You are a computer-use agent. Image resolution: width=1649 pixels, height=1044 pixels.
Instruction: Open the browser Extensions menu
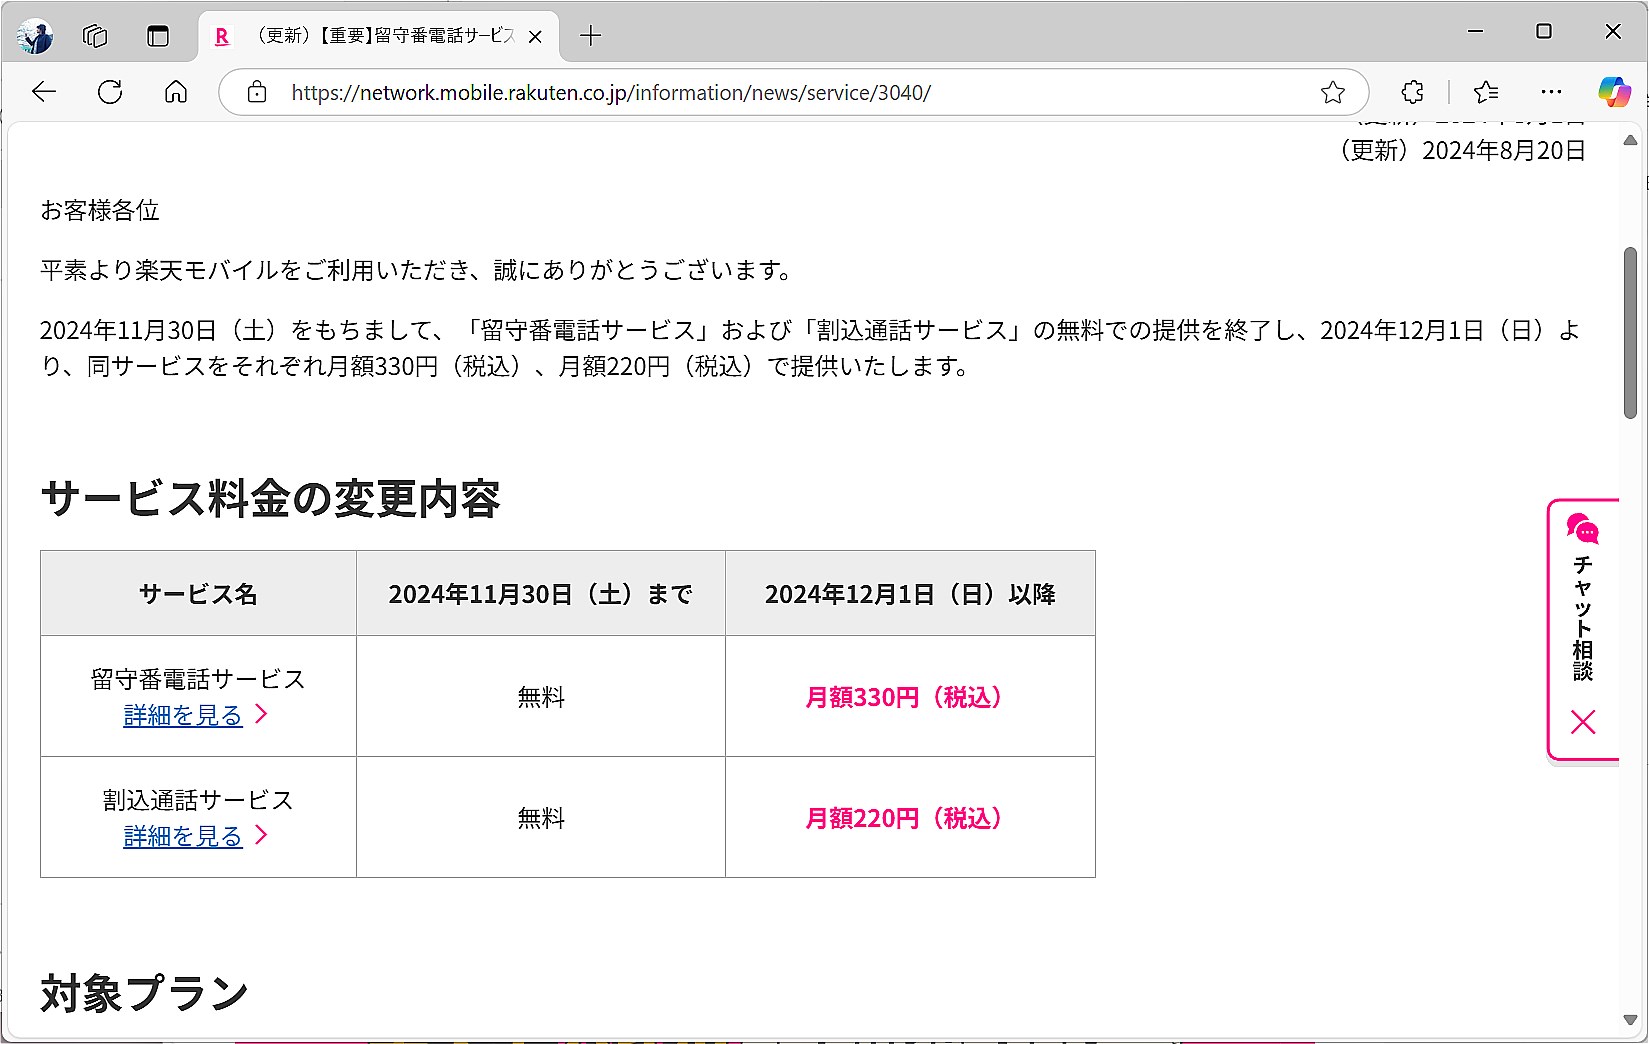pyautogui.click(x=1411, y=92)
